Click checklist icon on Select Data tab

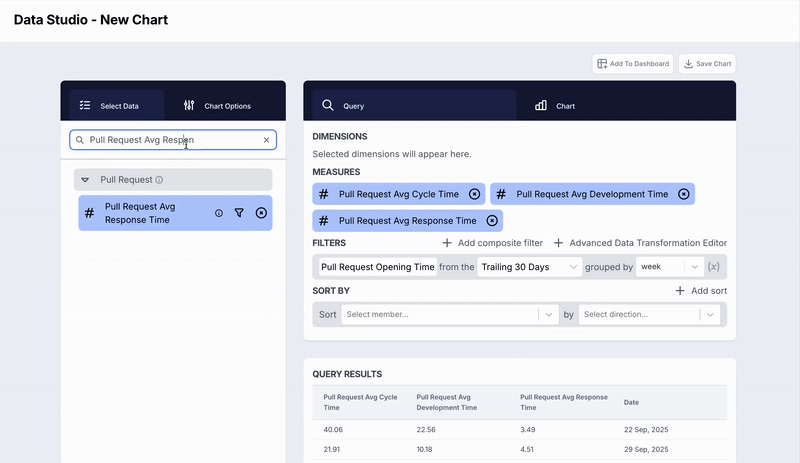tap(85, 105)
